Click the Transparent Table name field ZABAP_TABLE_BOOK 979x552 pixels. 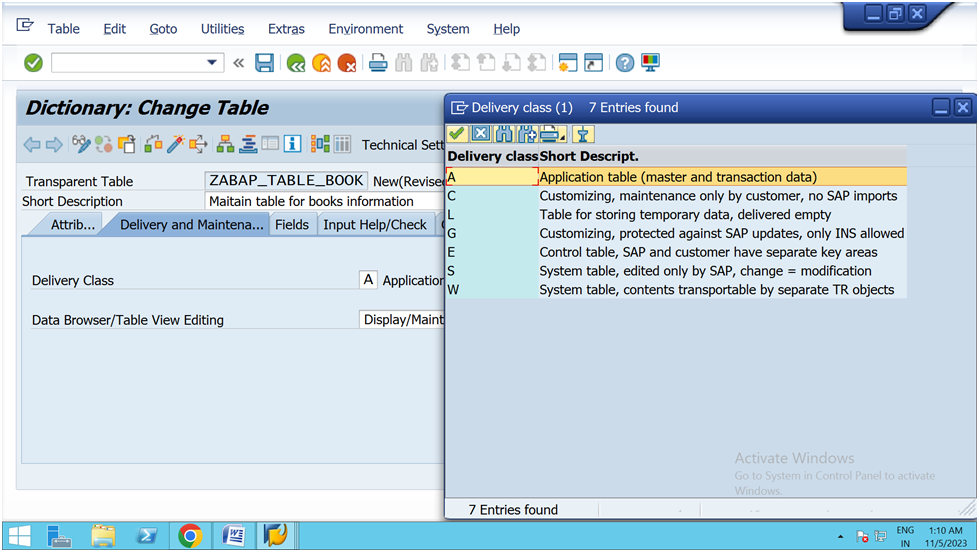[286, 180]
